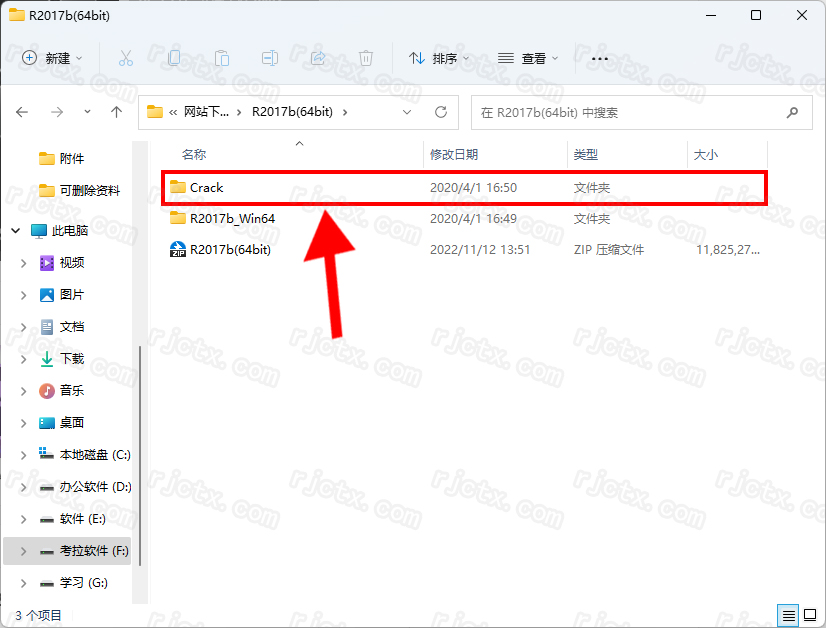
Task: Select the Crack folder
Action: (207, 187)
